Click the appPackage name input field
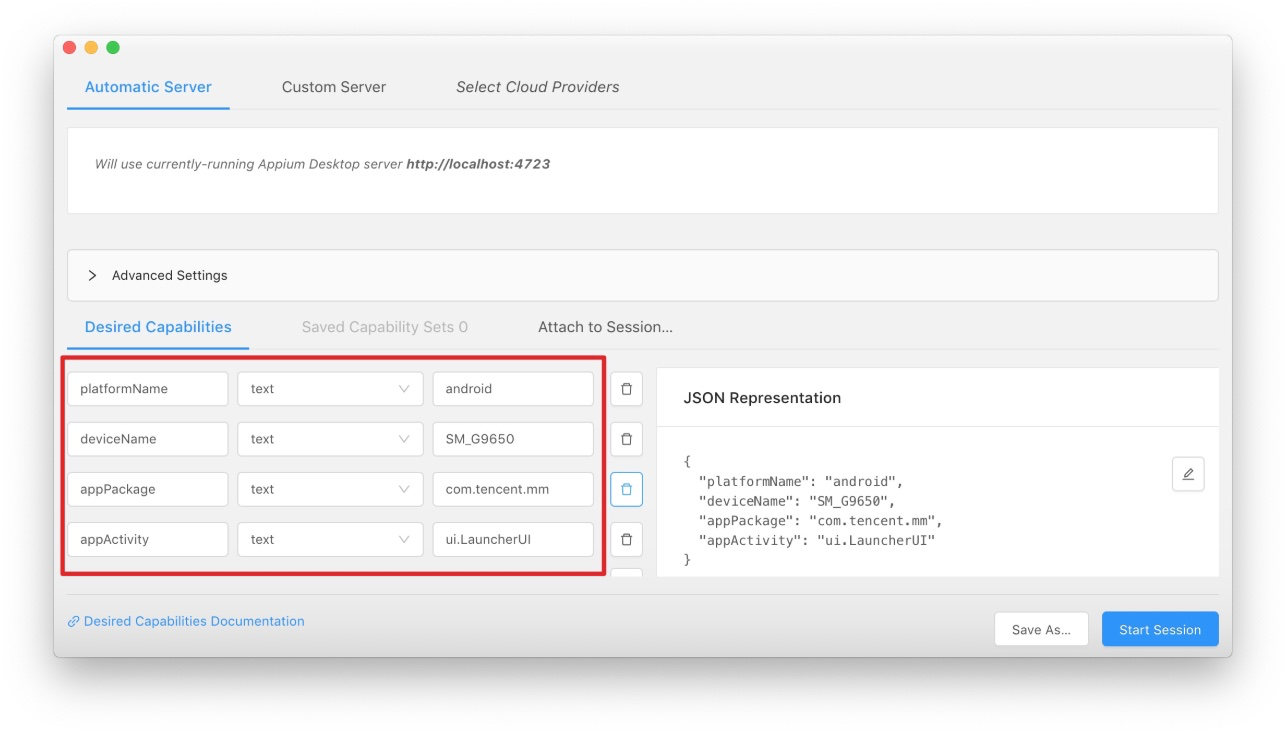The image size is (1288, 732). (148, 489)
